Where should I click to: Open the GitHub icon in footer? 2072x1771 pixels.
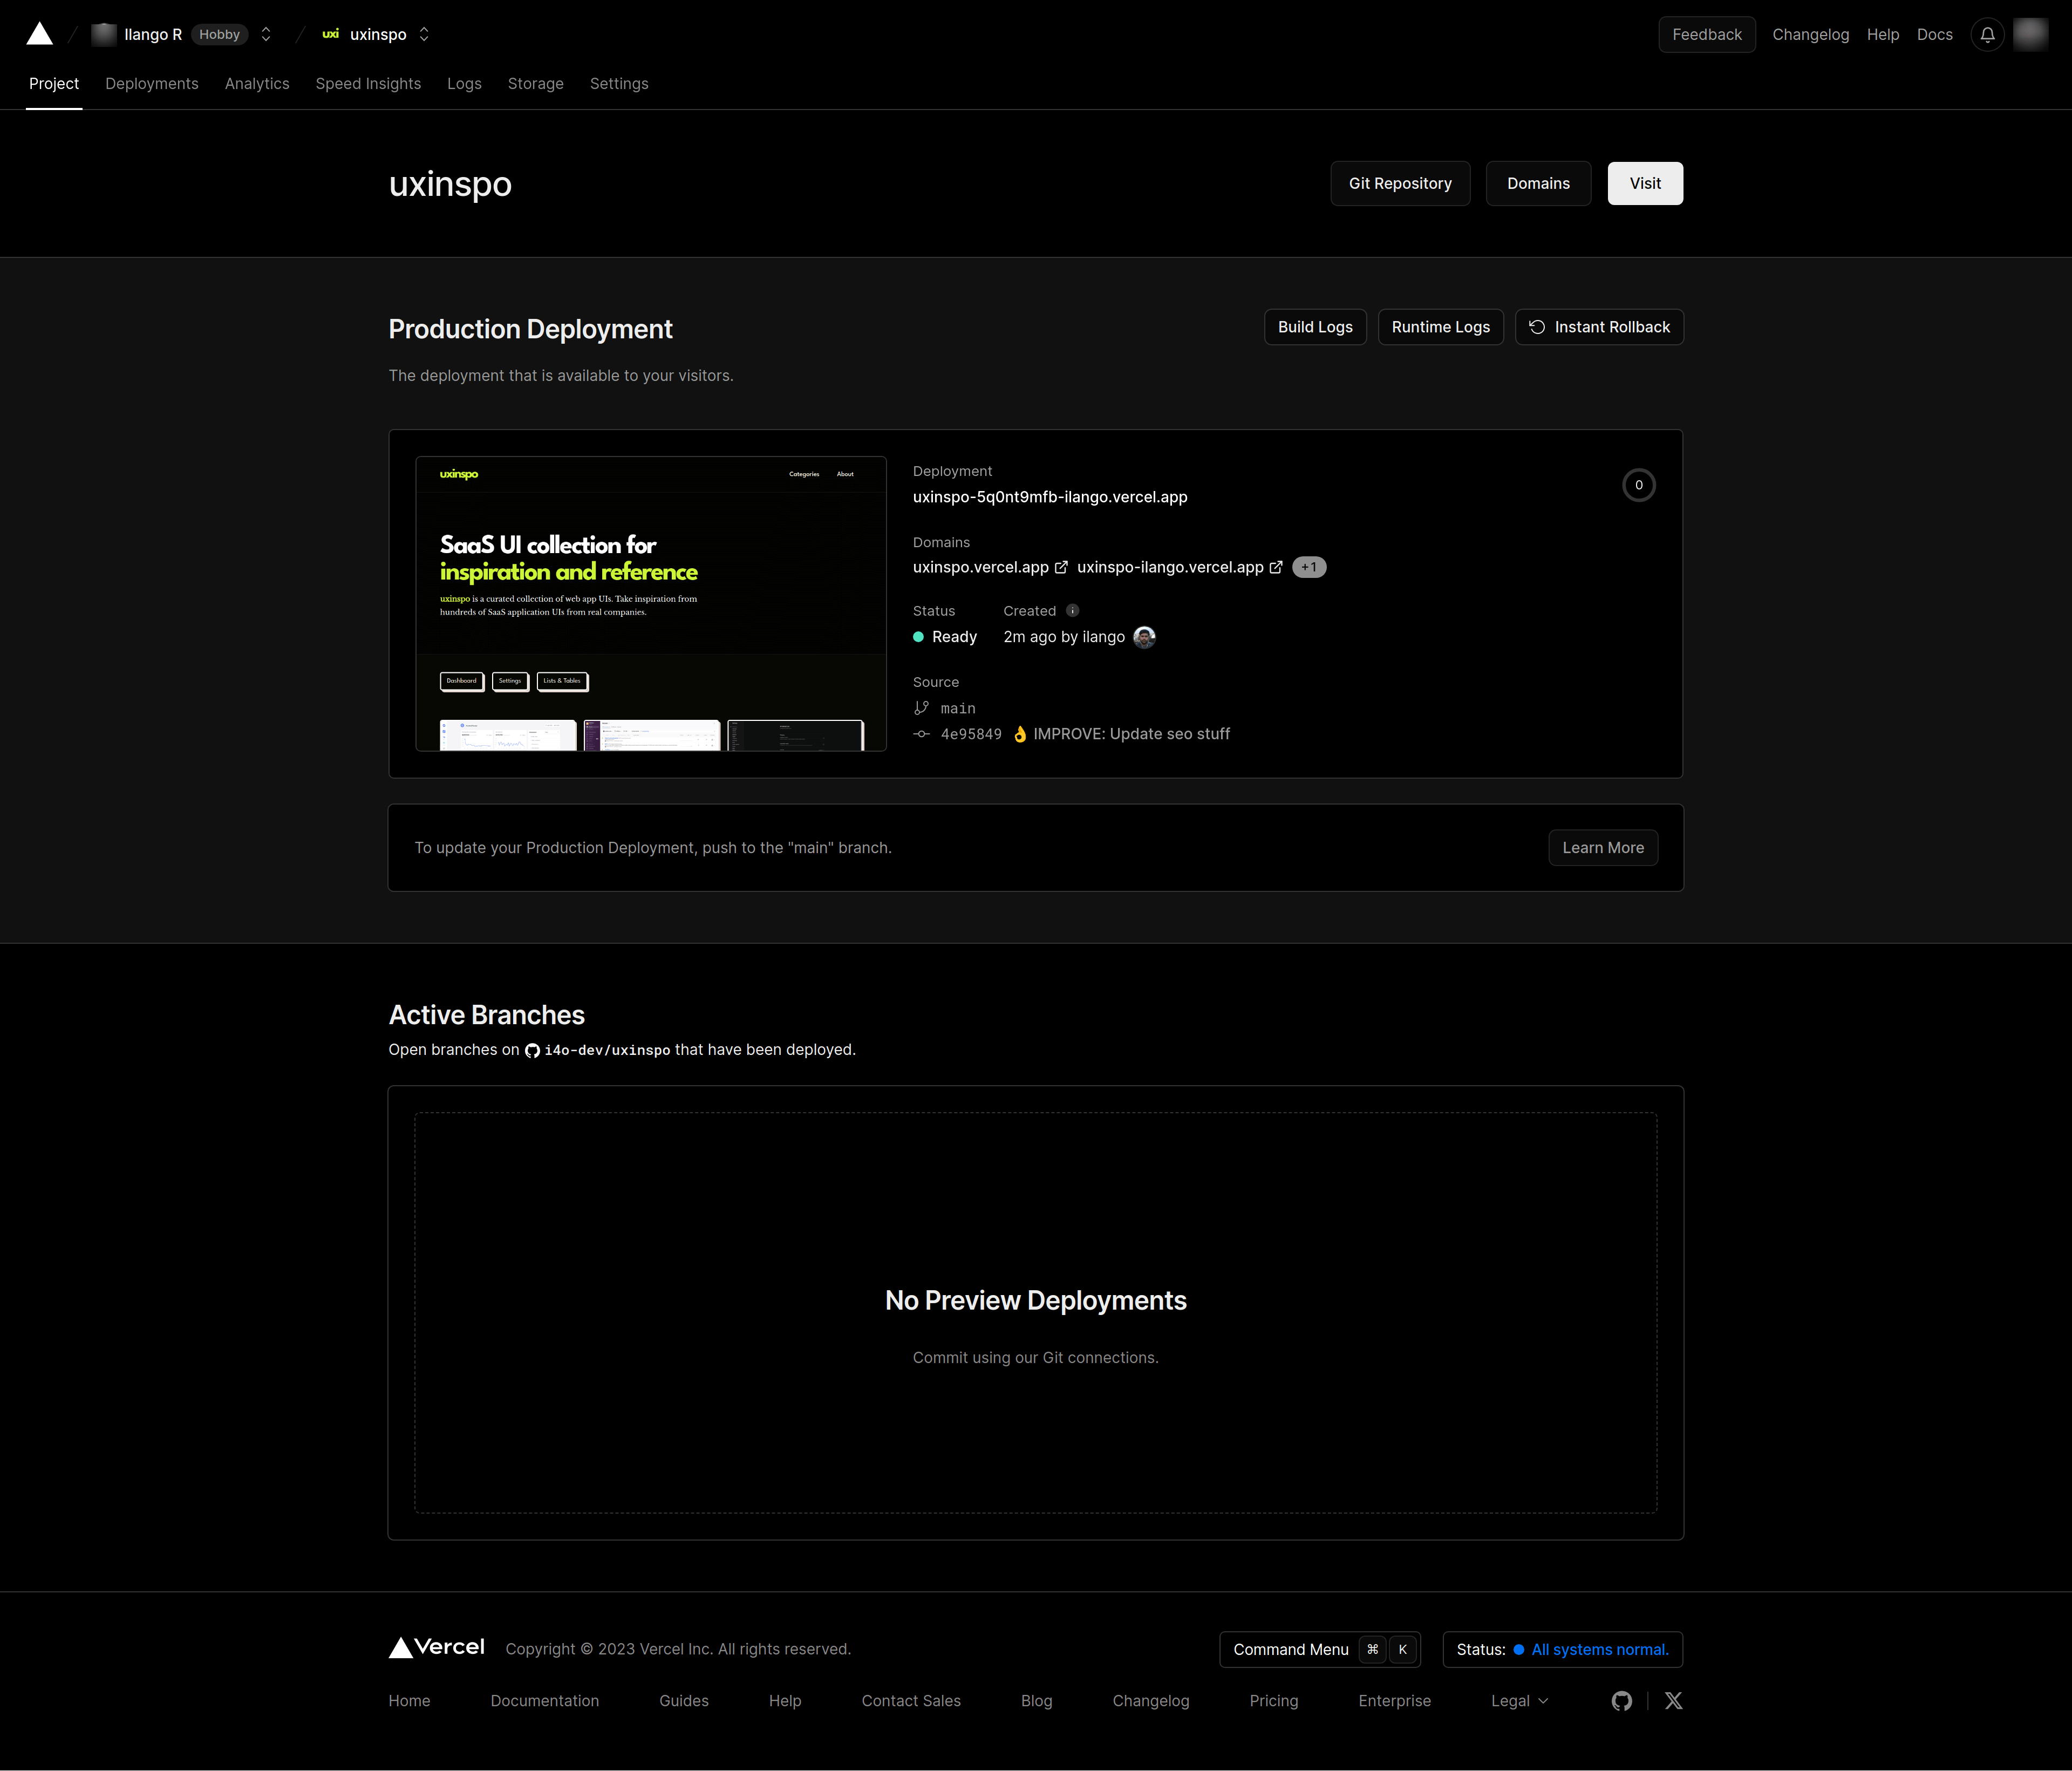point(1622,1701)
